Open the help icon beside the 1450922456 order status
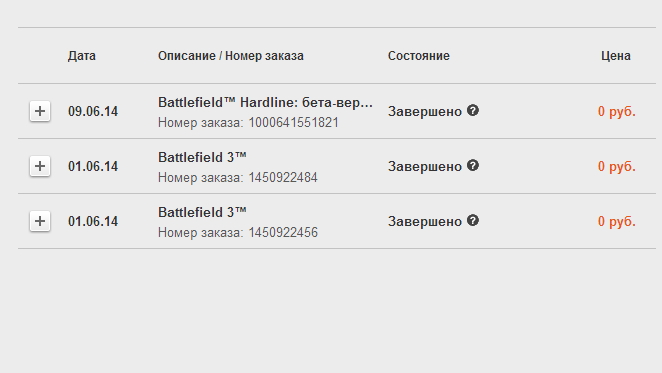 pos(473,220)
